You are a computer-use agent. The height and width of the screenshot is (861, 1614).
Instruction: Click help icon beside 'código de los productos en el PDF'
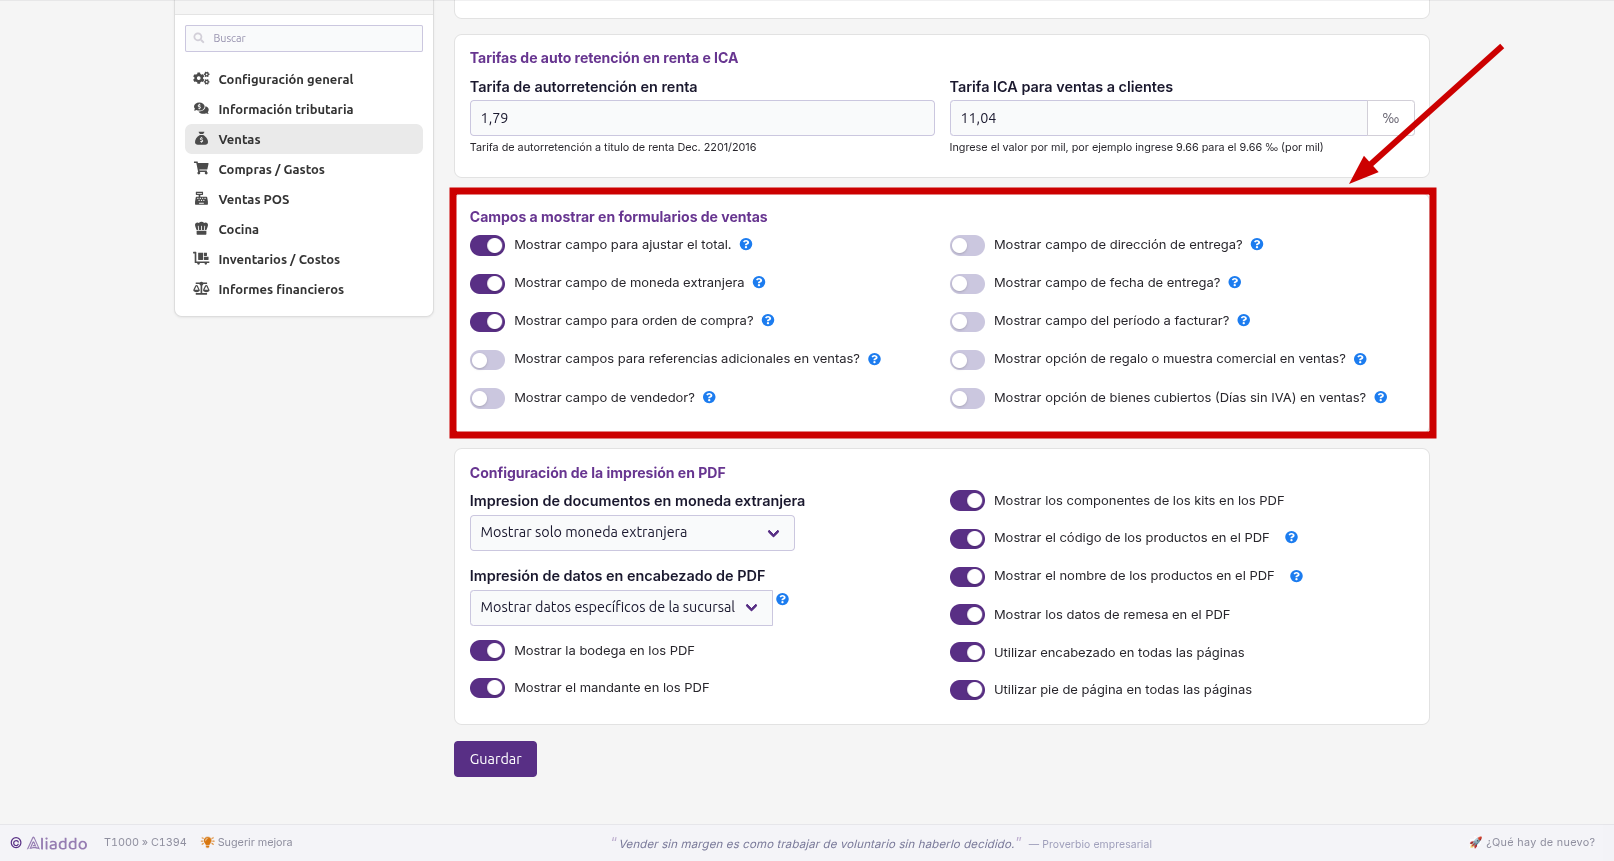pos(1291,537)
